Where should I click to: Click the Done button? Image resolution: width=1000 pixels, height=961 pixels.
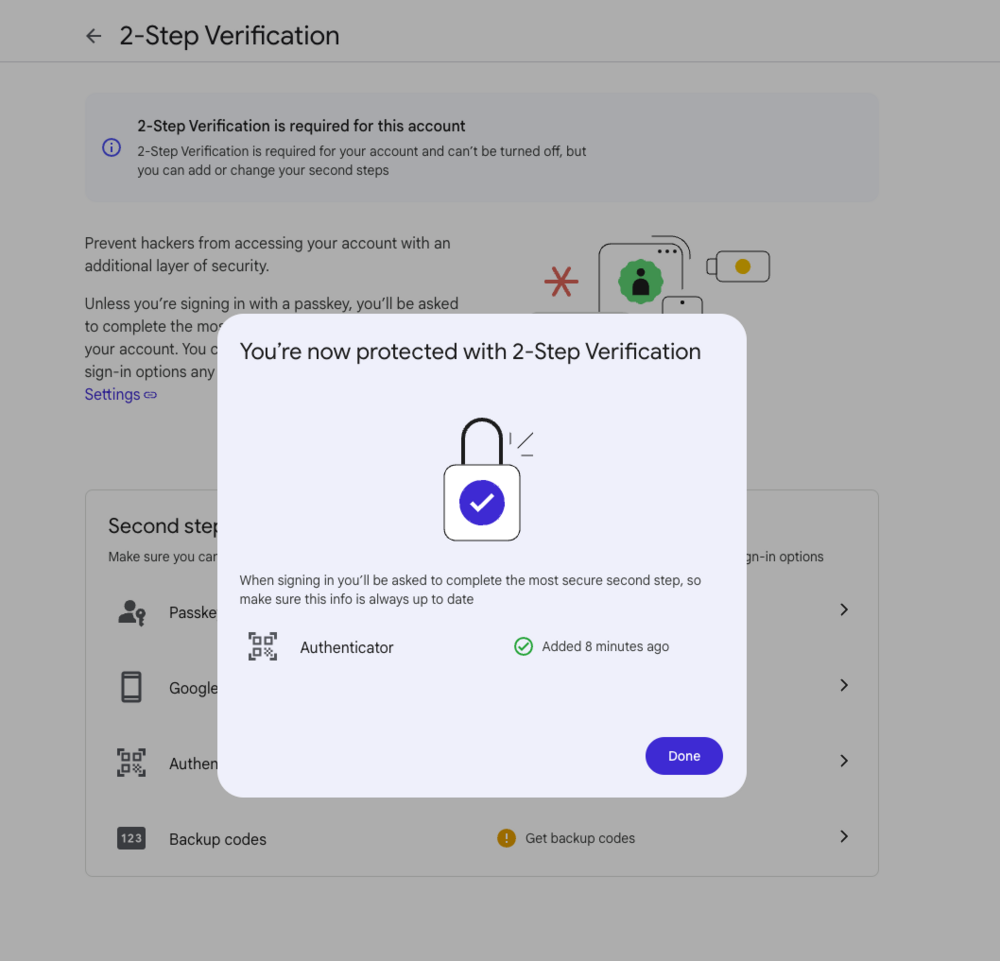click(x=684, y=756)
